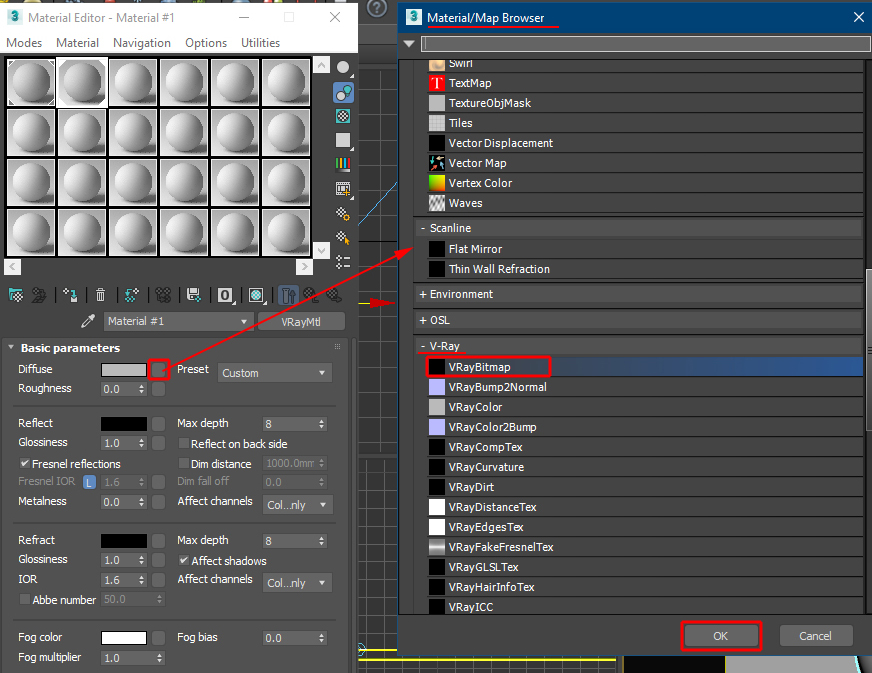Open the Material #1 name dropdown

pos(178,321)
